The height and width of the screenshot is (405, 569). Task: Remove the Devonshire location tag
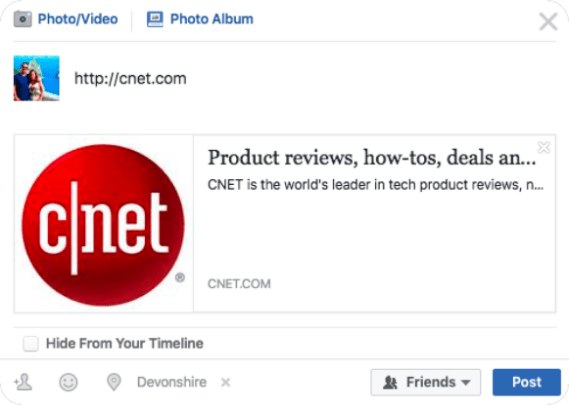226,382
